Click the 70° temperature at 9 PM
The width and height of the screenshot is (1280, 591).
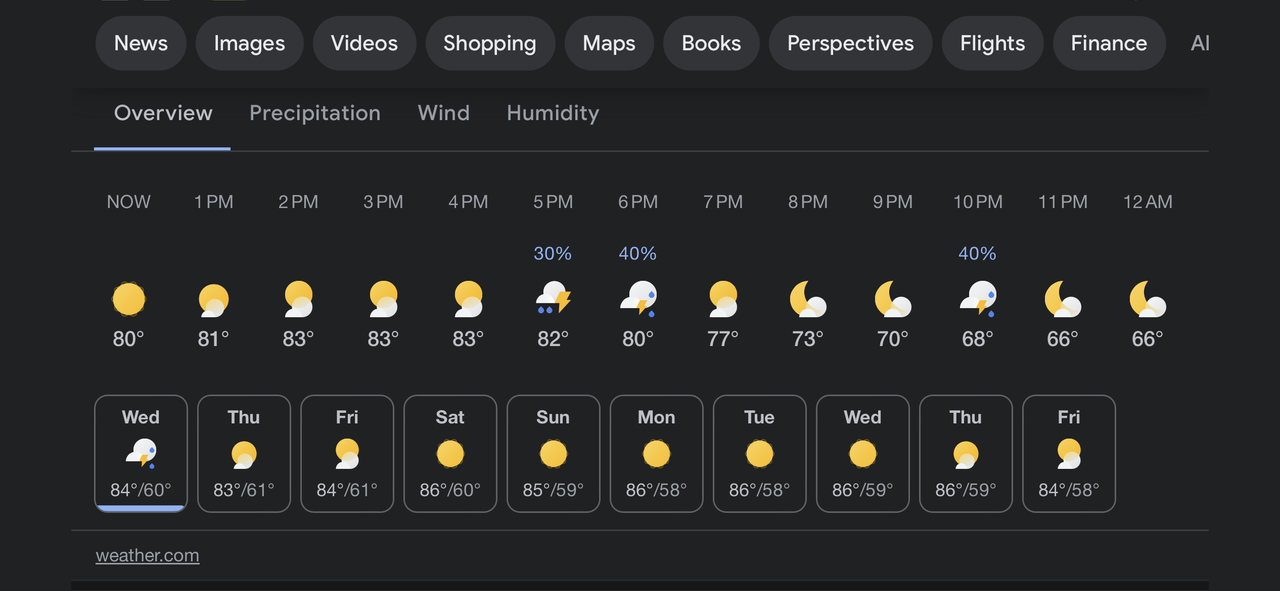tap(893, 339)
